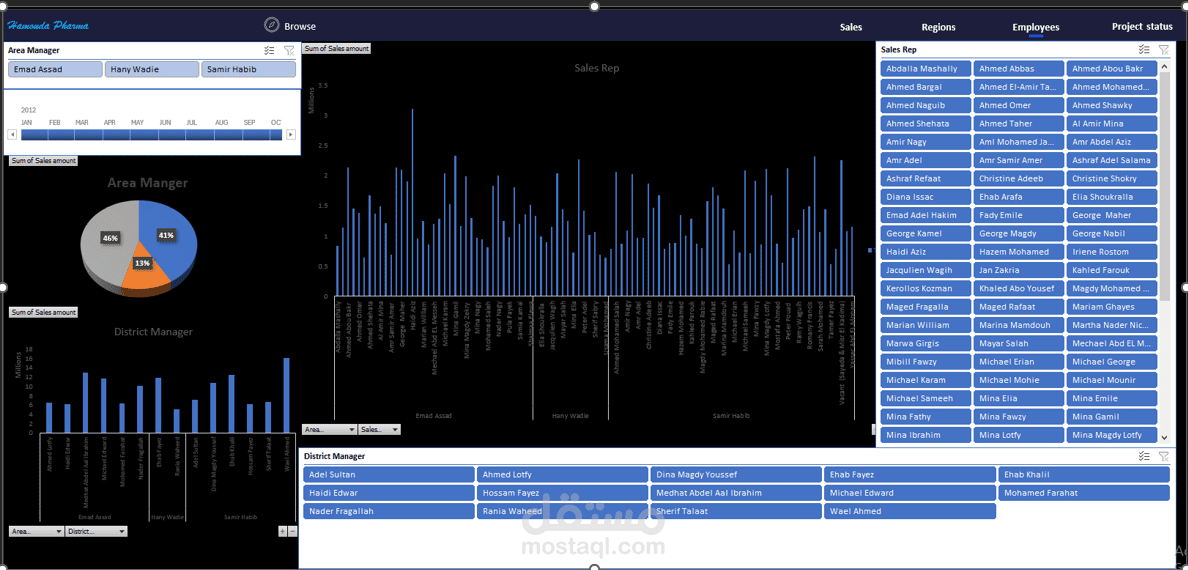Enable multi-select in Area Manager slicer
Image resolution: width=1188 pixels, height=570 pixels.
(269, 50)
